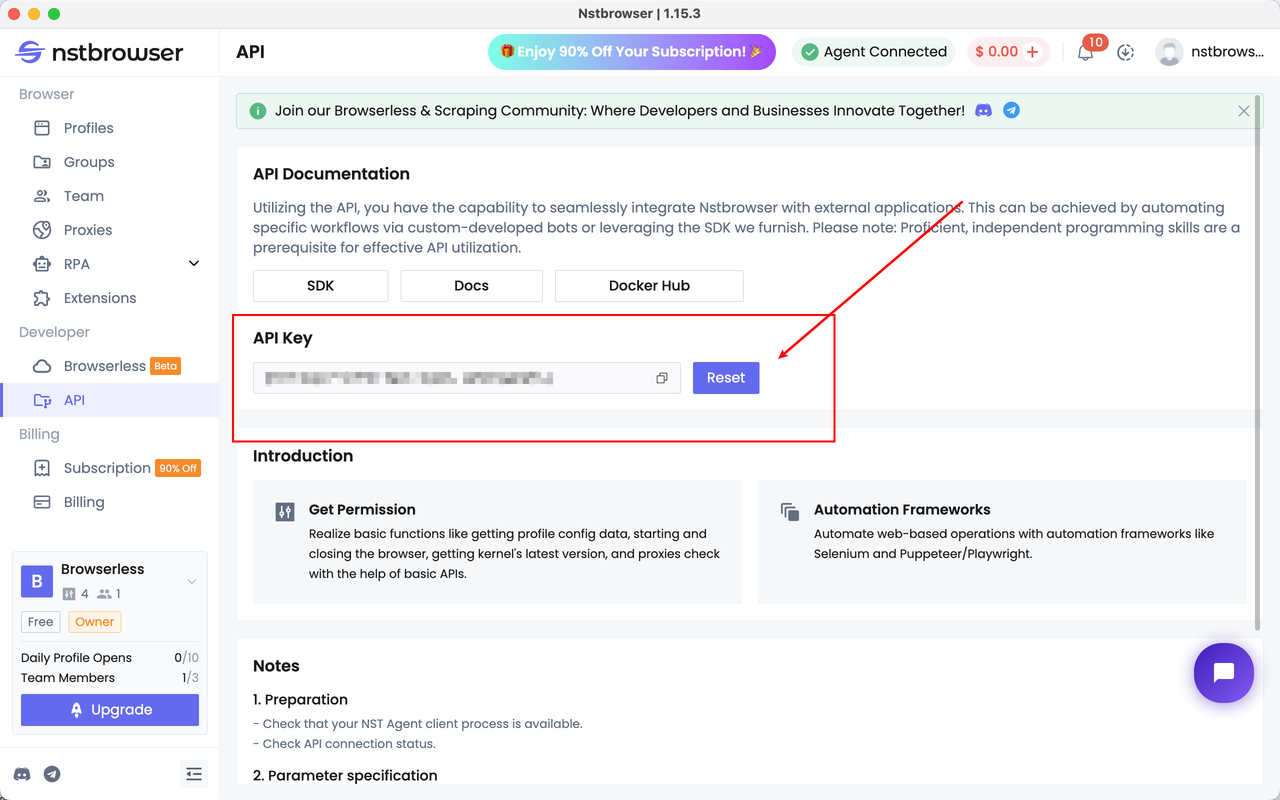Screen dimensions: 1280x800
Task: Click the Team people icon
Action: pyautogui.click(x=42, y=196)
